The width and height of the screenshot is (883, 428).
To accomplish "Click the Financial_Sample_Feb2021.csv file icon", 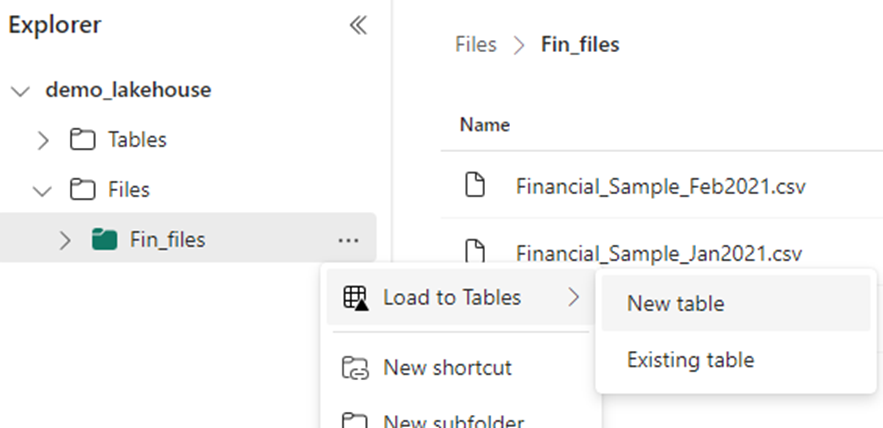I will pyautogui.click(x=475, y=185).
